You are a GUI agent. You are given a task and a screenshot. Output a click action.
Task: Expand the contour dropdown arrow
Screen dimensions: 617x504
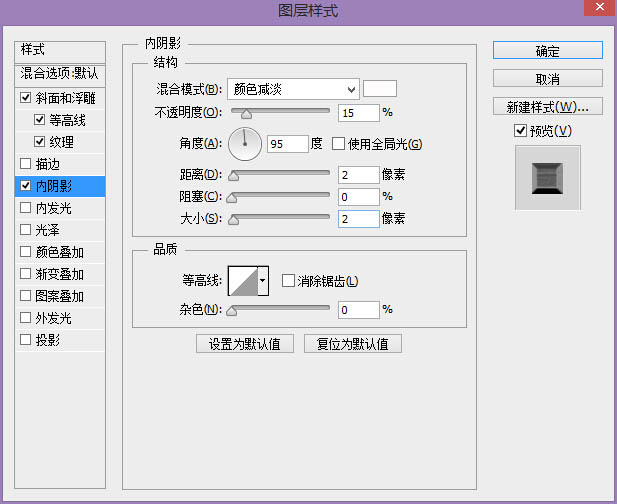pyautogui.click(x=263, y=282)
